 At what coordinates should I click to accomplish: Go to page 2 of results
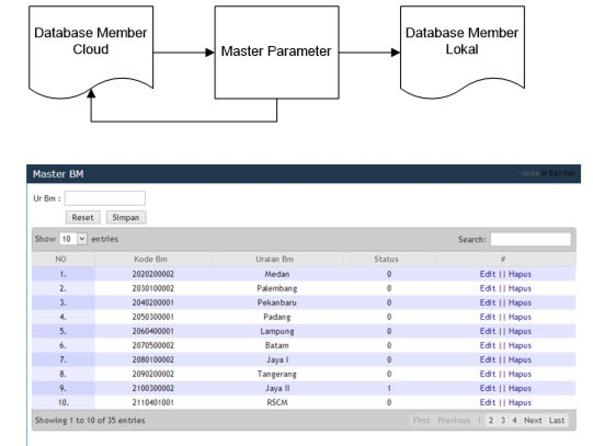coord(491,420)
